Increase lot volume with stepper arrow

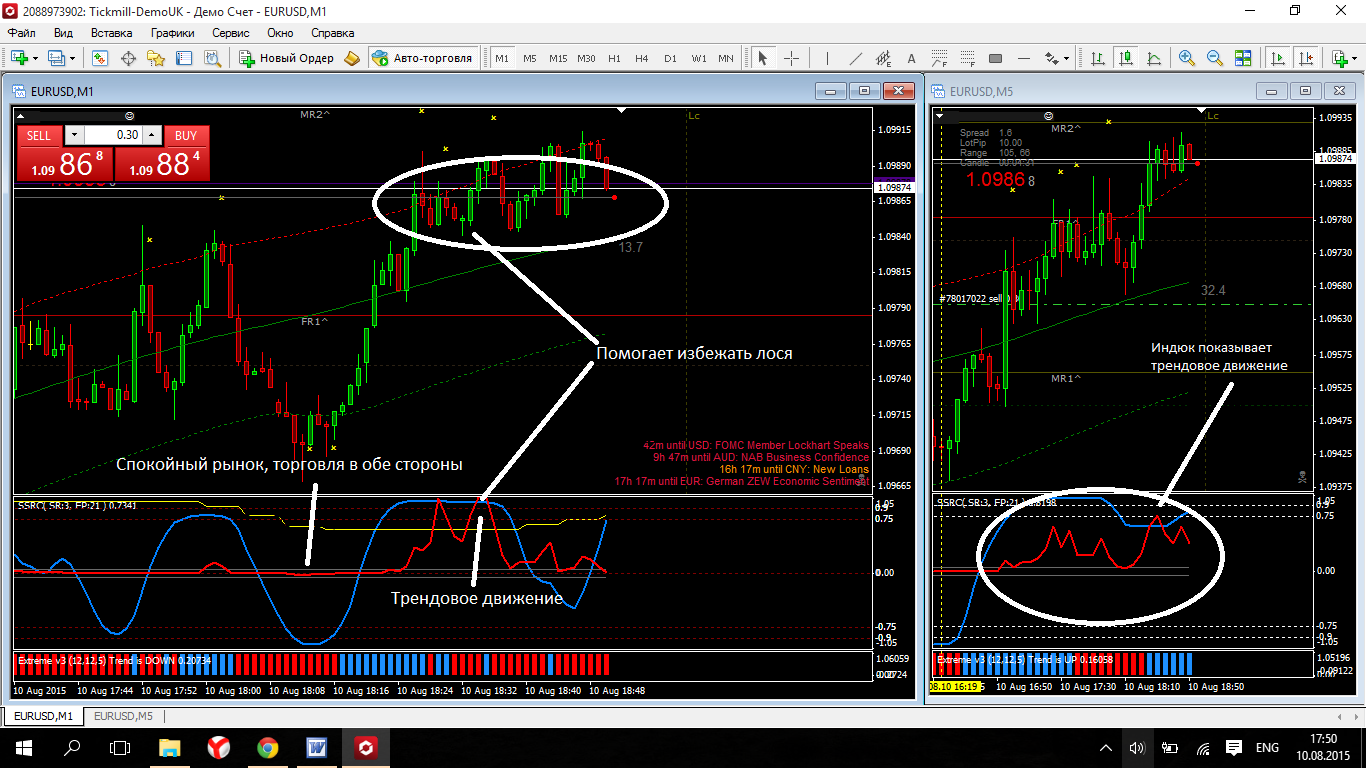[151, 135]
